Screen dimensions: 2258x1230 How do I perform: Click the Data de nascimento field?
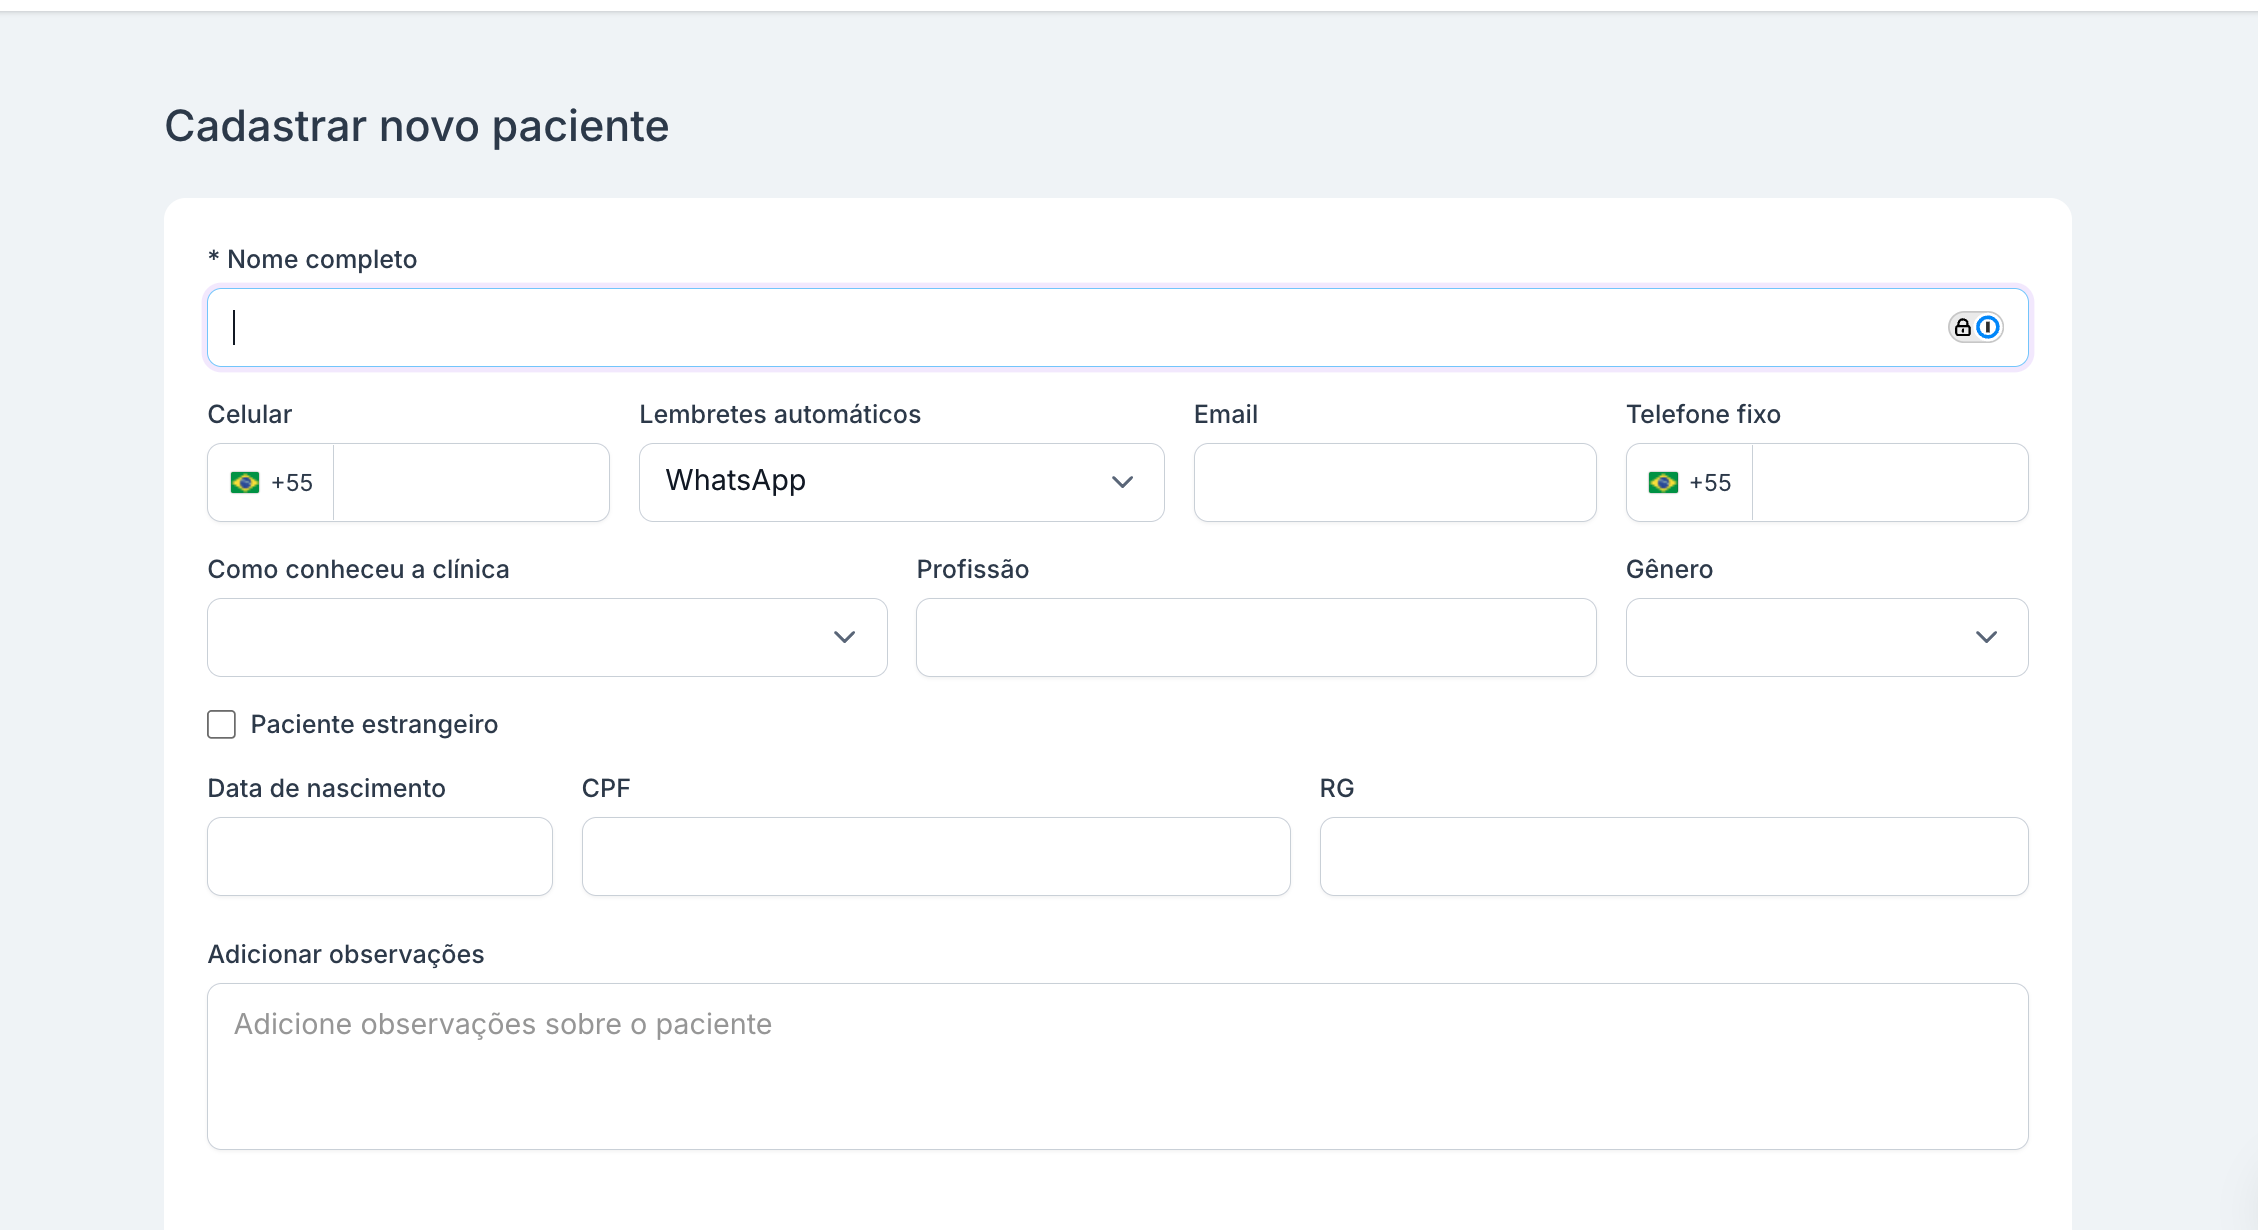click(x=379, y=856)
